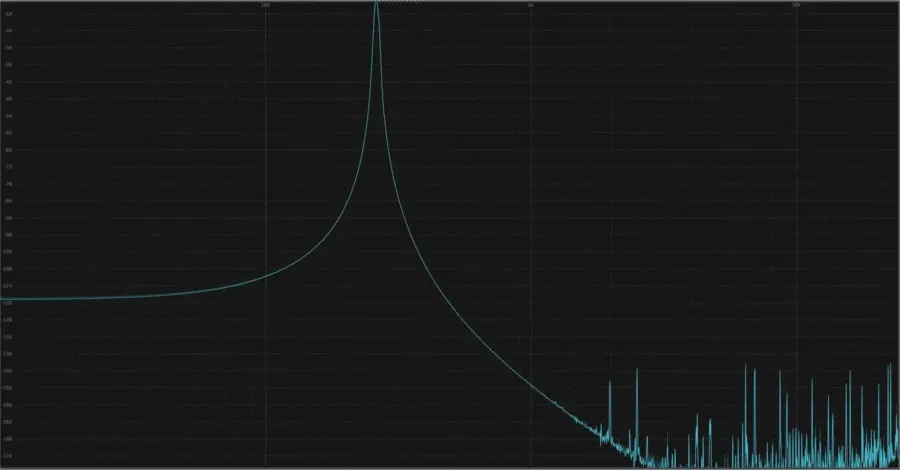Click the -120 dB level axis label

pyautogui.click(x=9, y=302)
